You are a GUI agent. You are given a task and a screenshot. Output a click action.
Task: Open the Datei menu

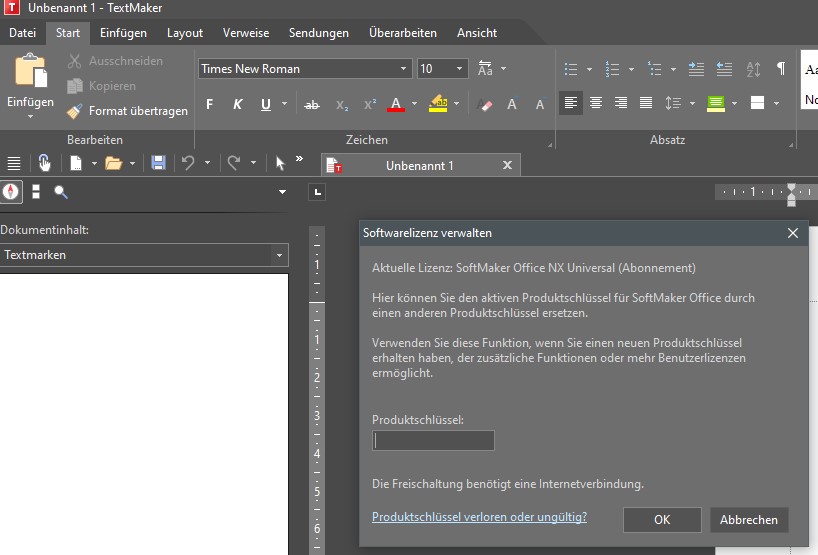(22, 33)
